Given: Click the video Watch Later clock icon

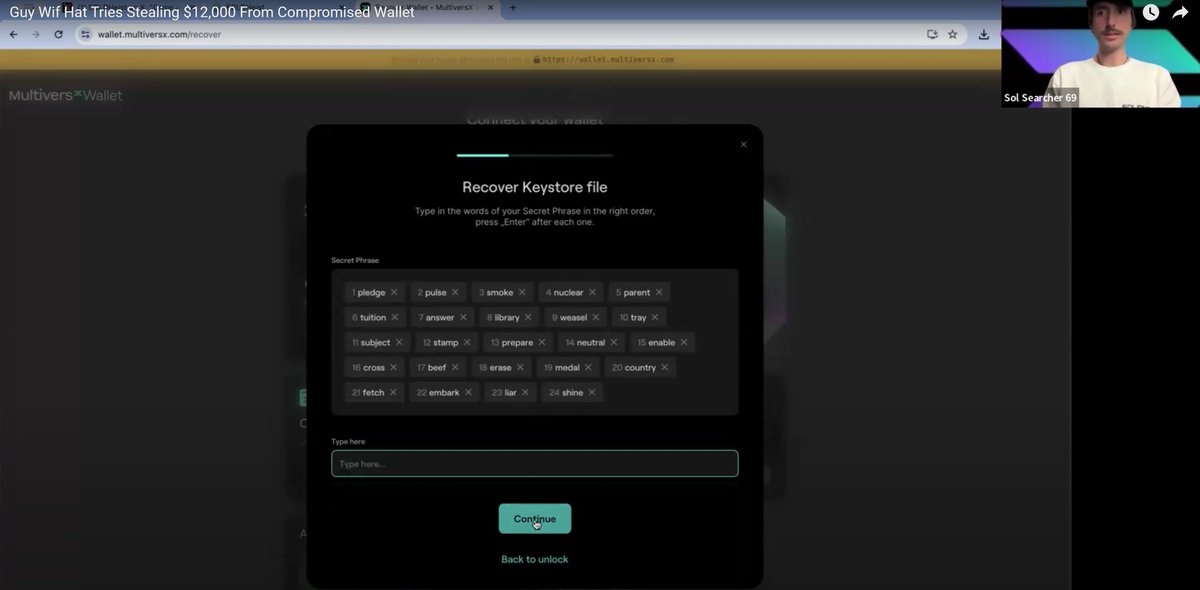Looking at the screenshot, I should (x=1150, y=13).
